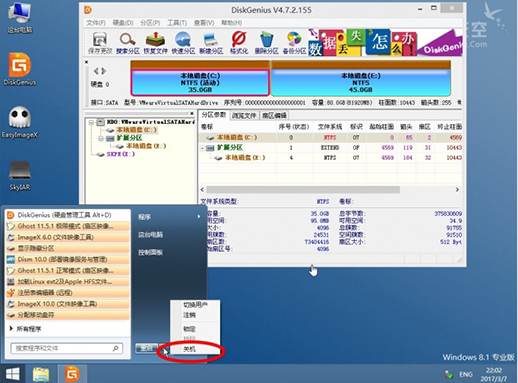Click the 格式化 format icon

(x=239, y=43)
